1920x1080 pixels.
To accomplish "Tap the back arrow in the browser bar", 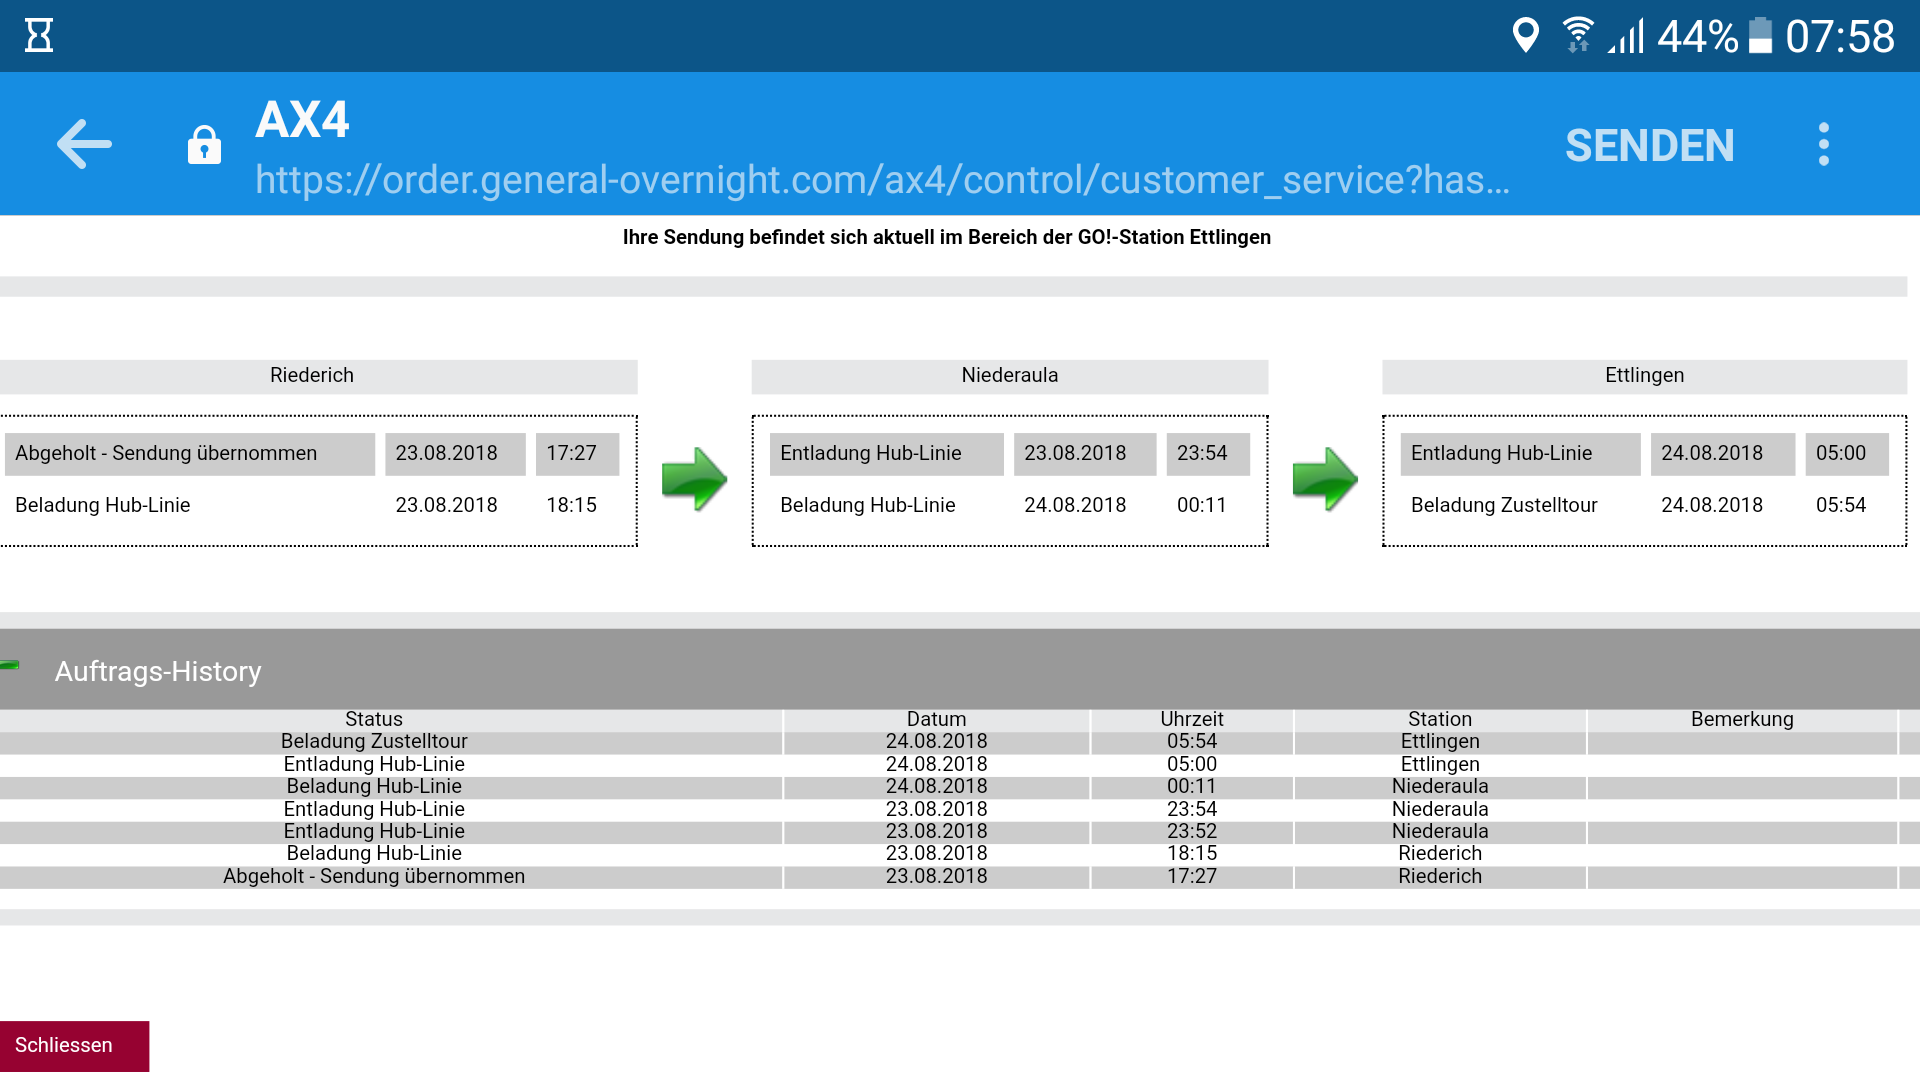I will [x=84, y=145].
